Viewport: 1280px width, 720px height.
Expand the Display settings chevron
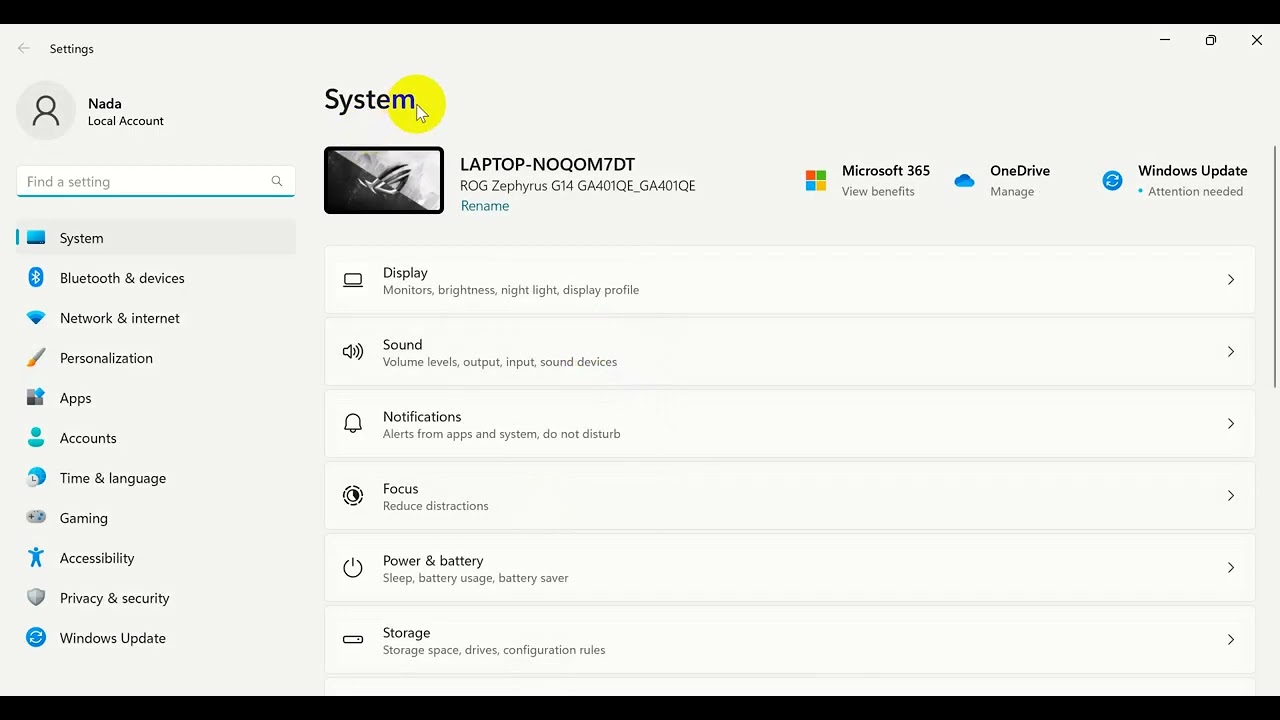1231,280
